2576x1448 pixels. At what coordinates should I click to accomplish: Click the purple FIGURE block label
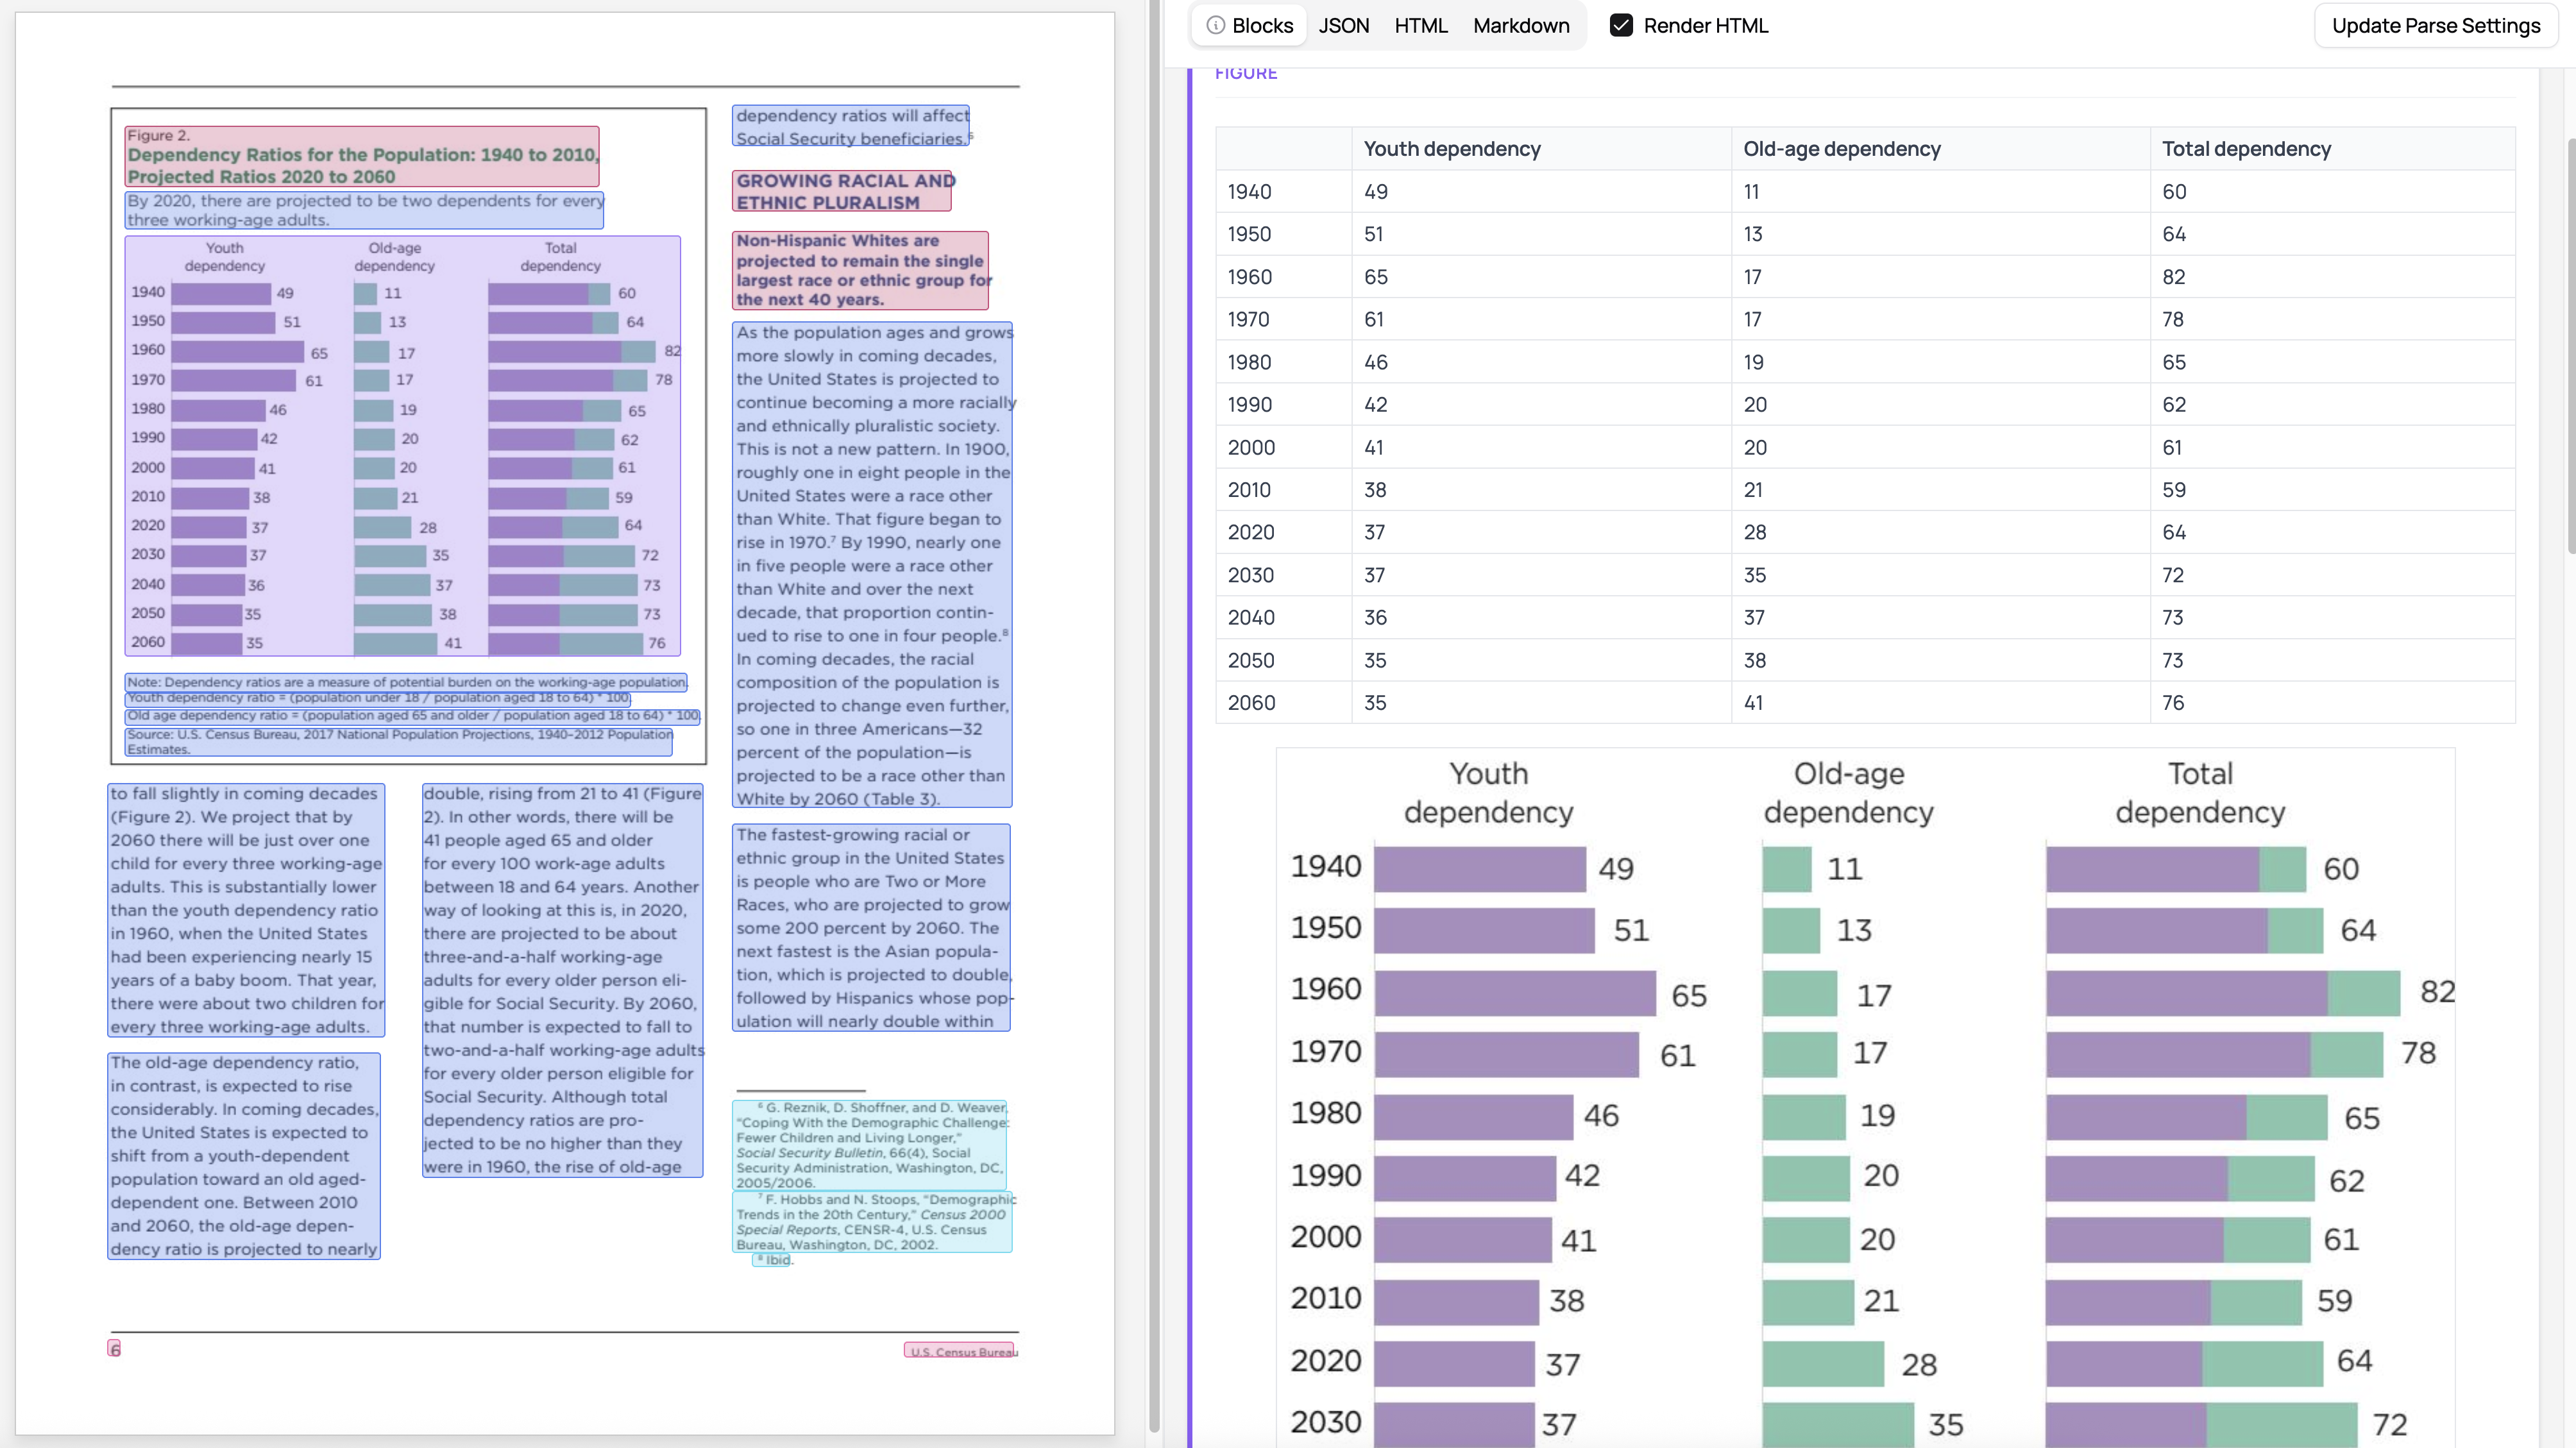click(1246, 72)
